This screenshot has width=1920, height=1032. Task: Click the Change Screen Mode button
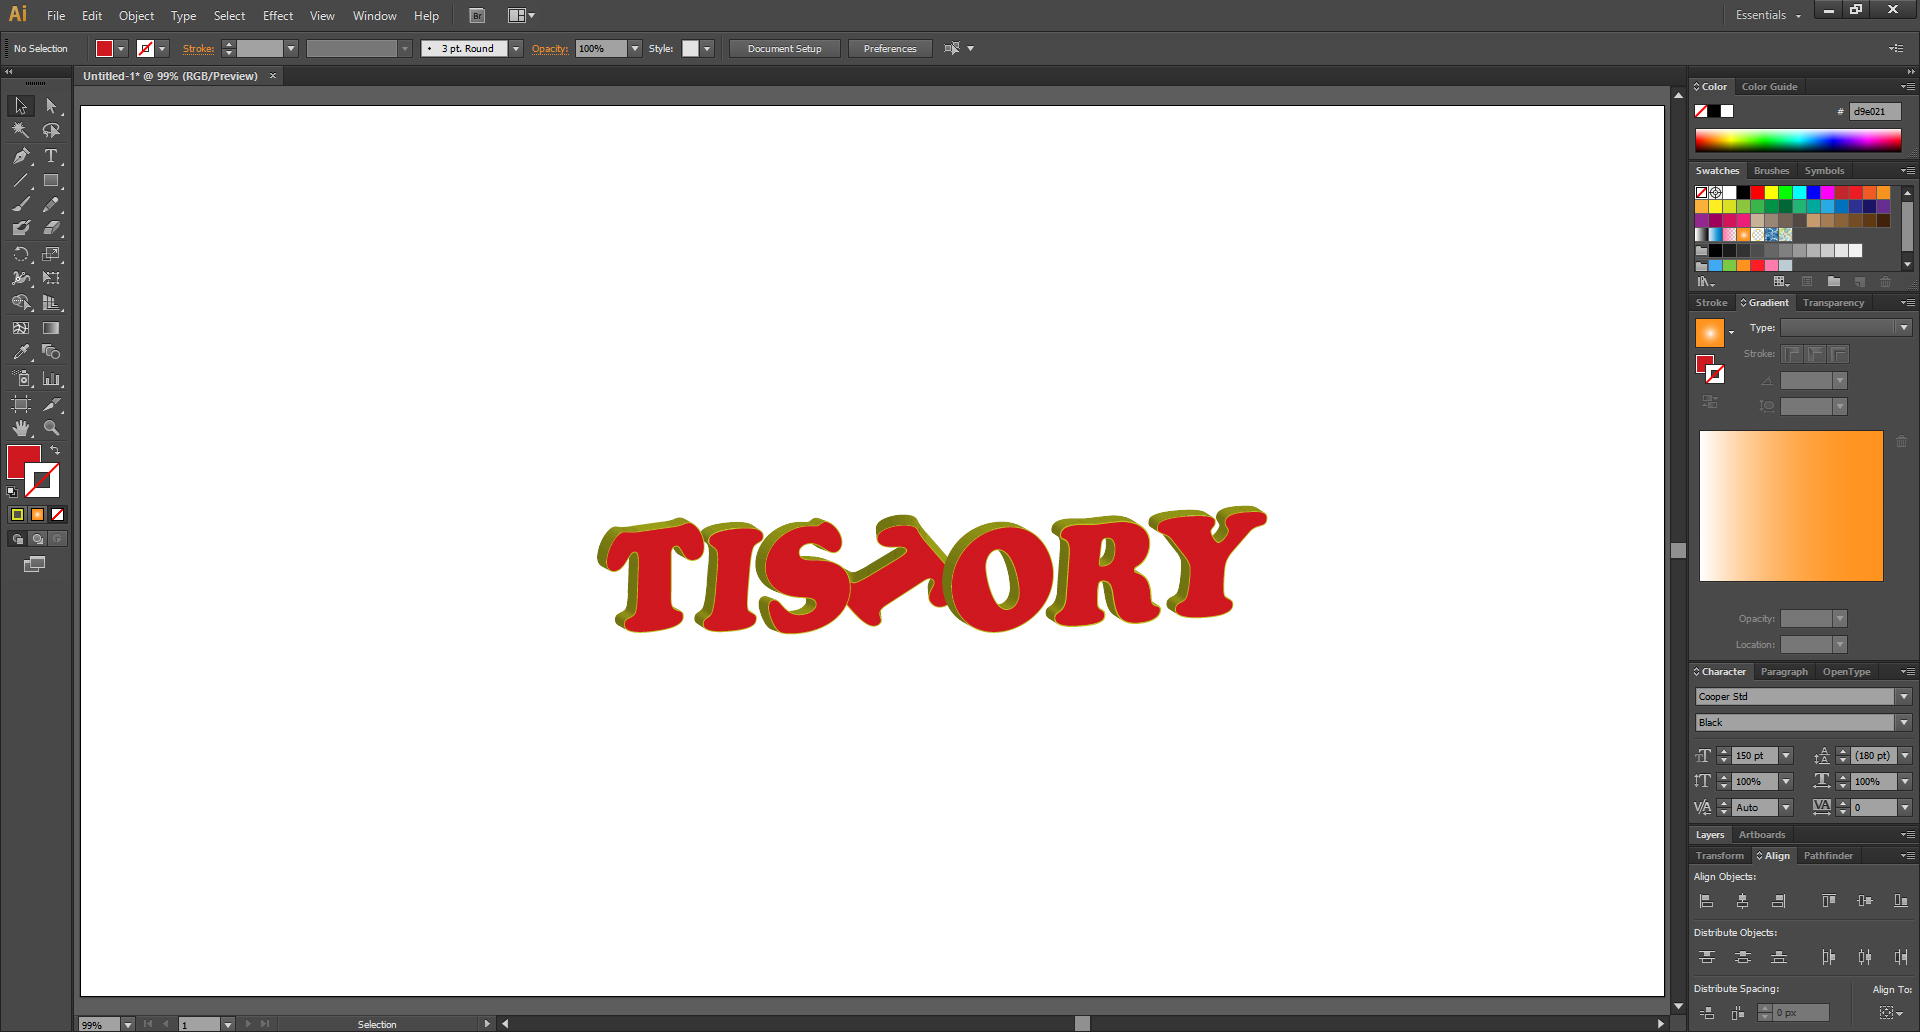point(35,564)
